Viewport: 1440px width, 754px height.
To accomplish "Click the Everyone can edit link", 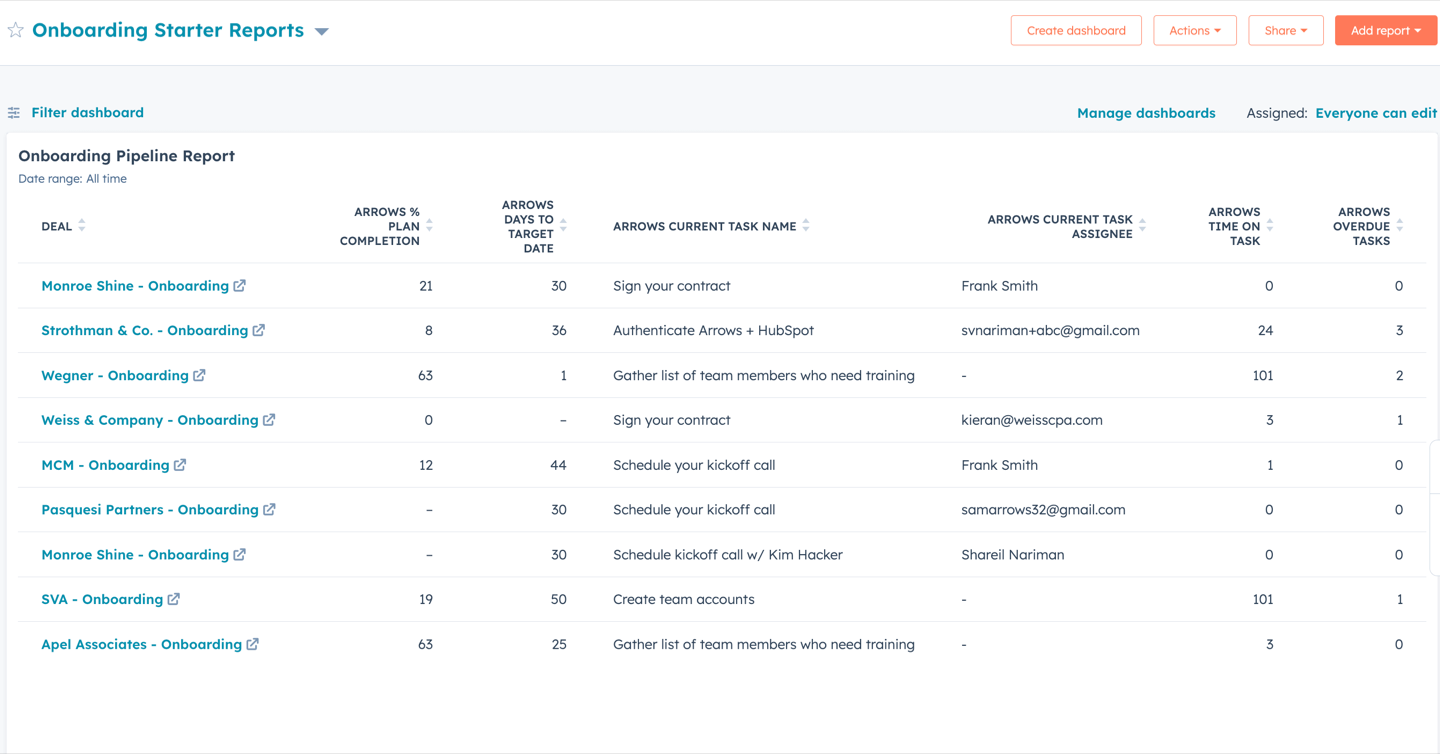I will coord(1376,113).
